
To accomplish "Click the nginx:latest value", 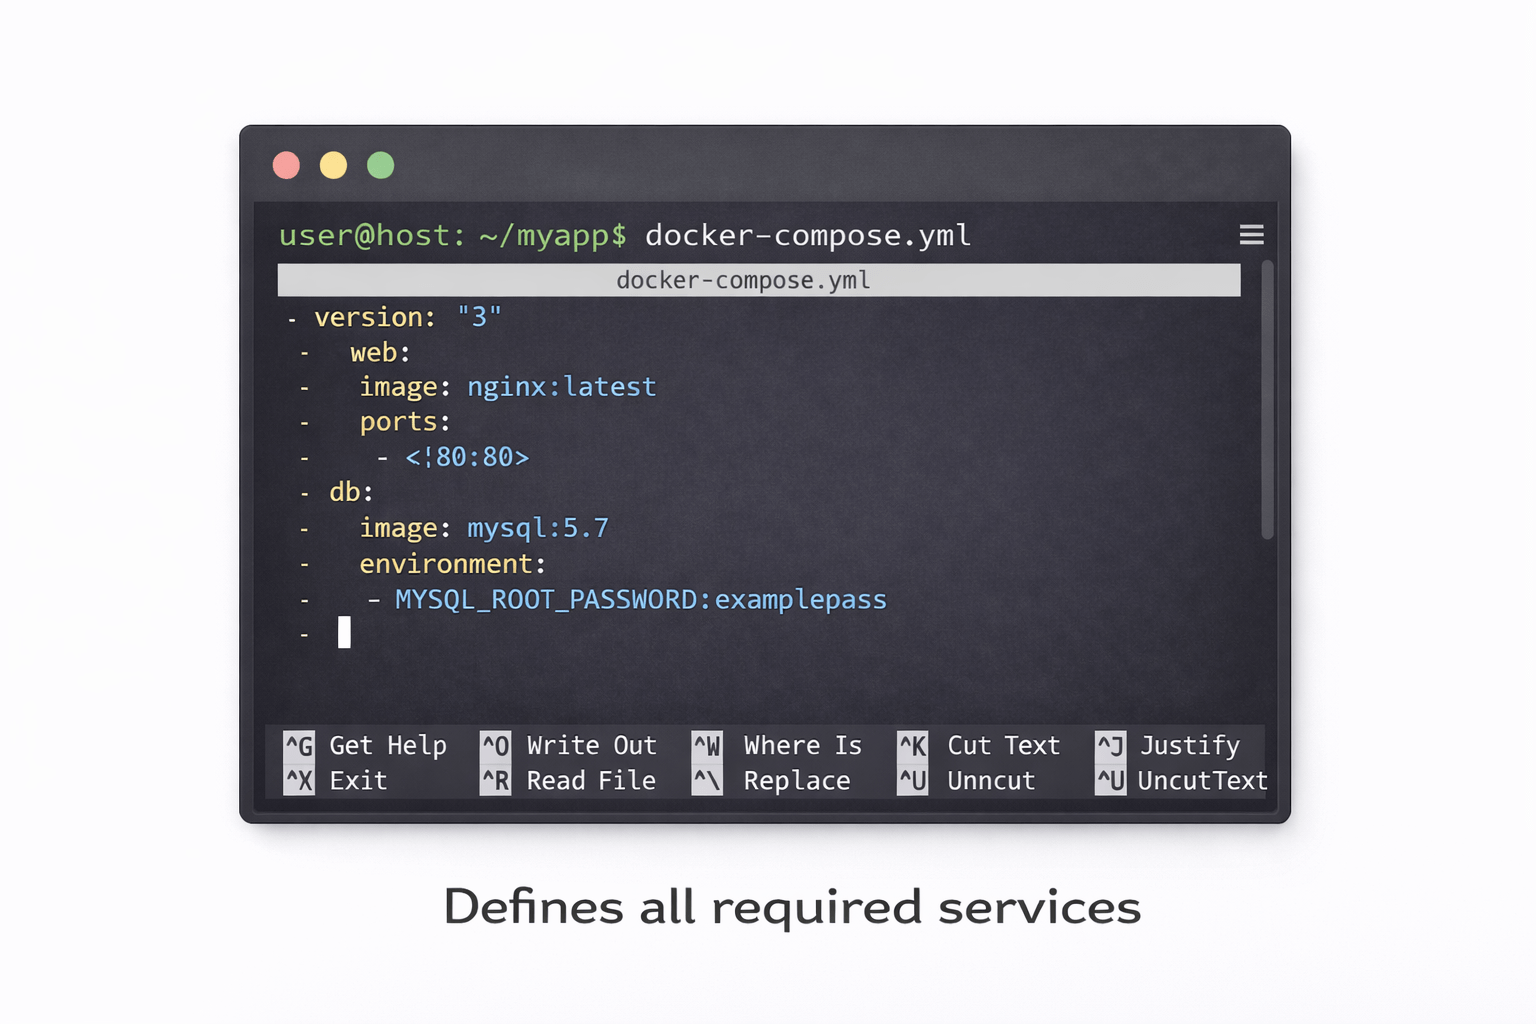I will tap(562, 387).
